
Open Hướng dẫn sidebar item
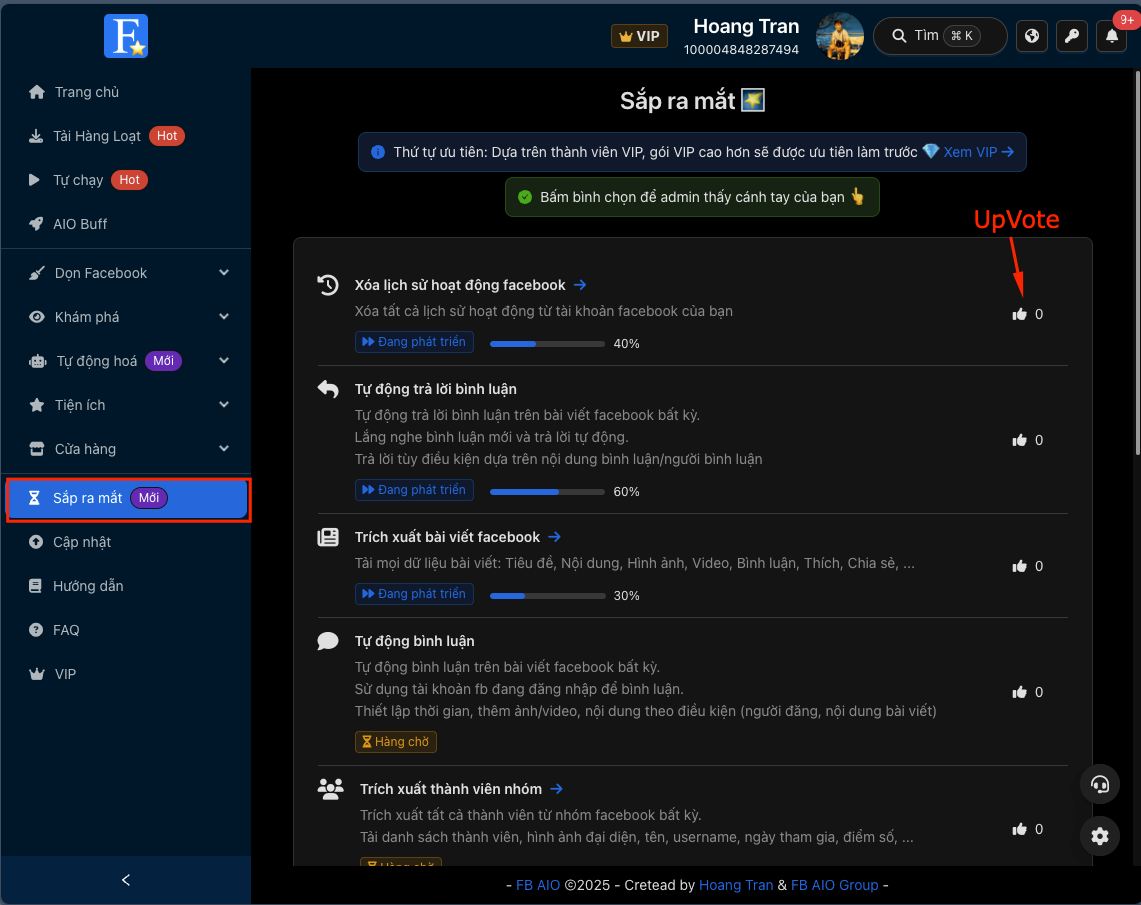tap(88, 586)
